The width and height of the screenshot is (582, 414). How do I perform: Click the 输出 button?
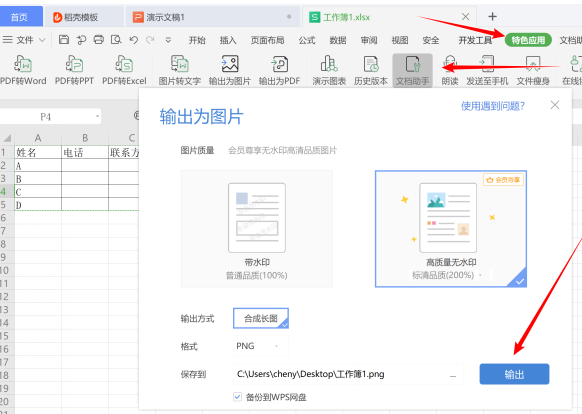pos(514,374)
